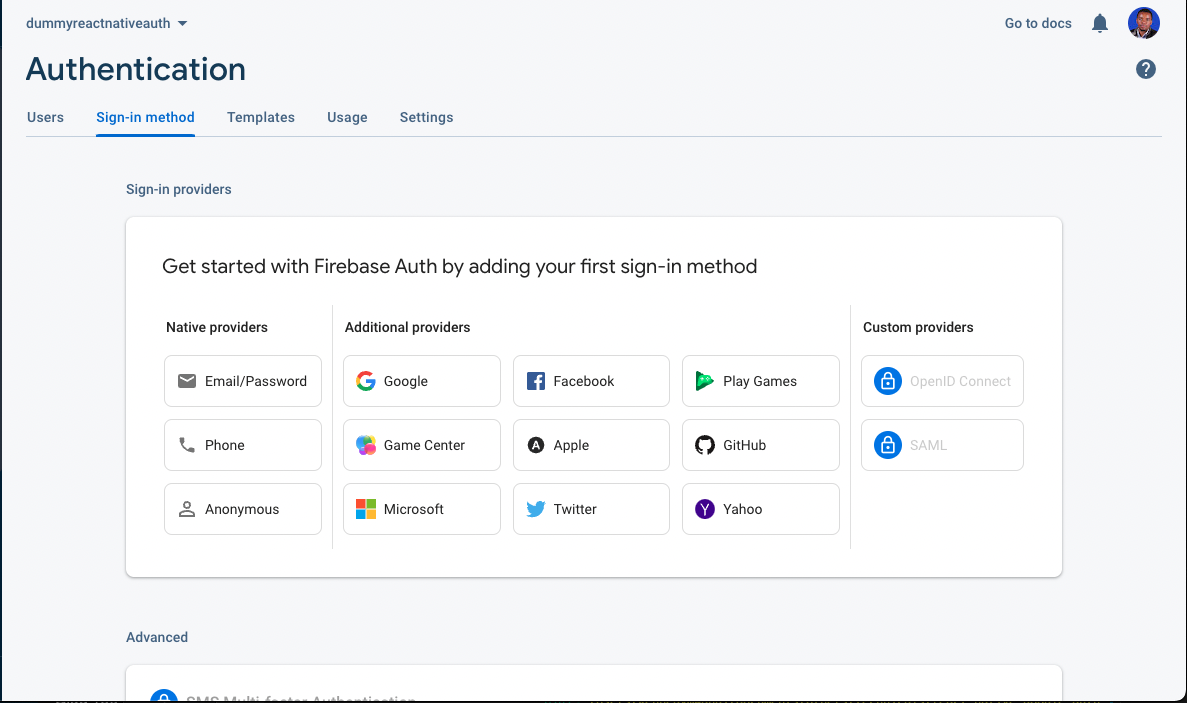Click the Twitter bird icon
The width and height of the screenshot is (1187, 703).
(x=535, y=509)
